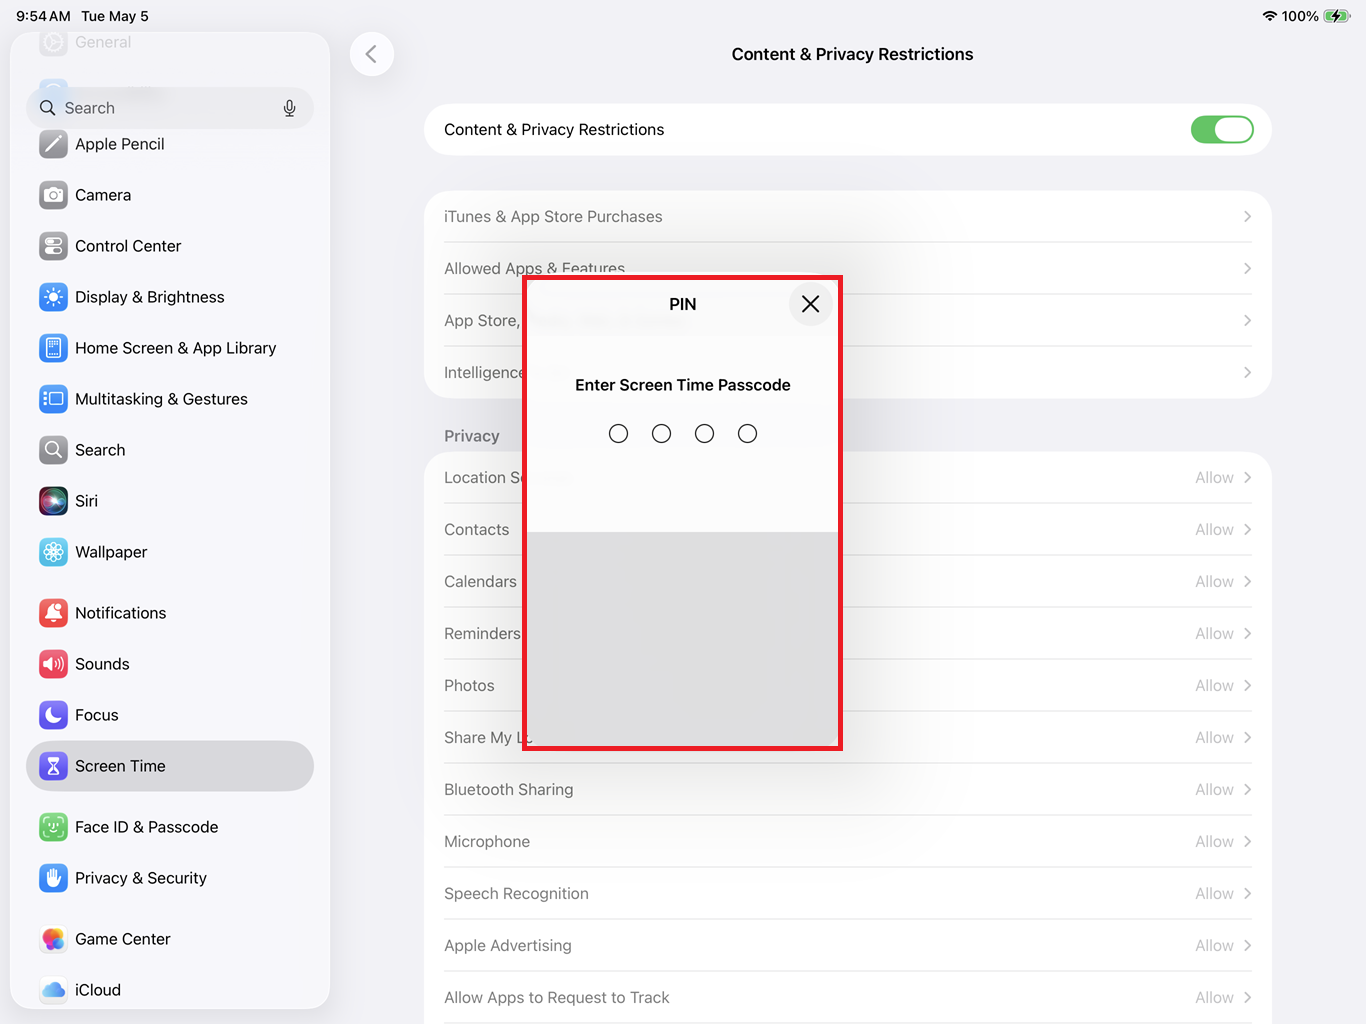Viewport: 1366px width, 1024px height.
Task: Select Wallpaper in the sidebar
Action: [170, 552]
